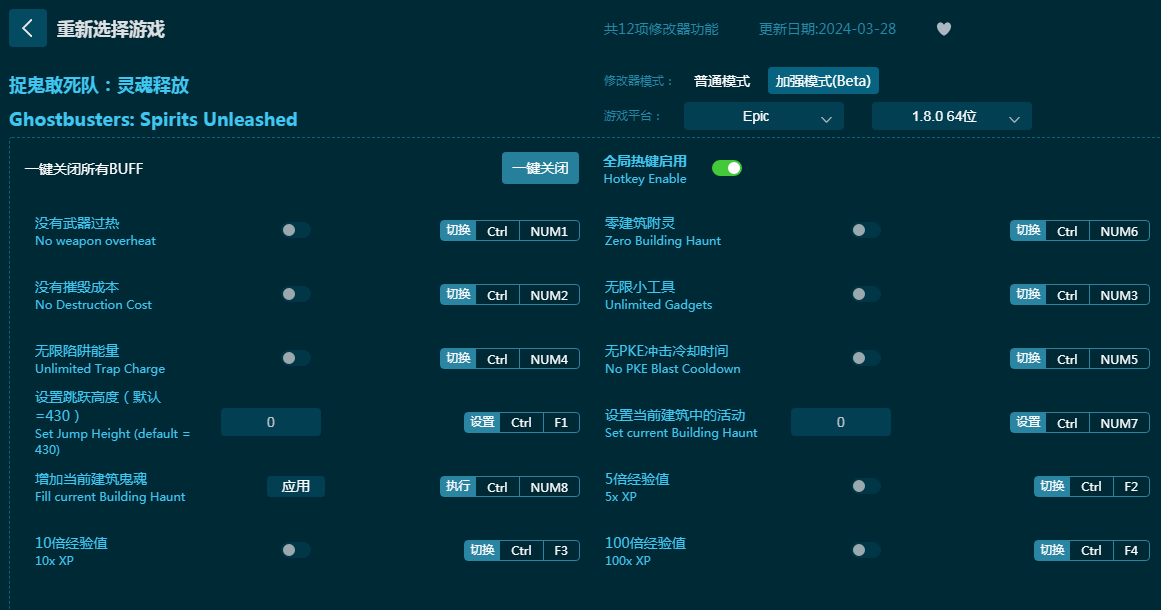Image resolution: width=1161 pixels, height=610 pixels.
Task: Switch on Unlimited Trap Charge
Action: (295, 358)
